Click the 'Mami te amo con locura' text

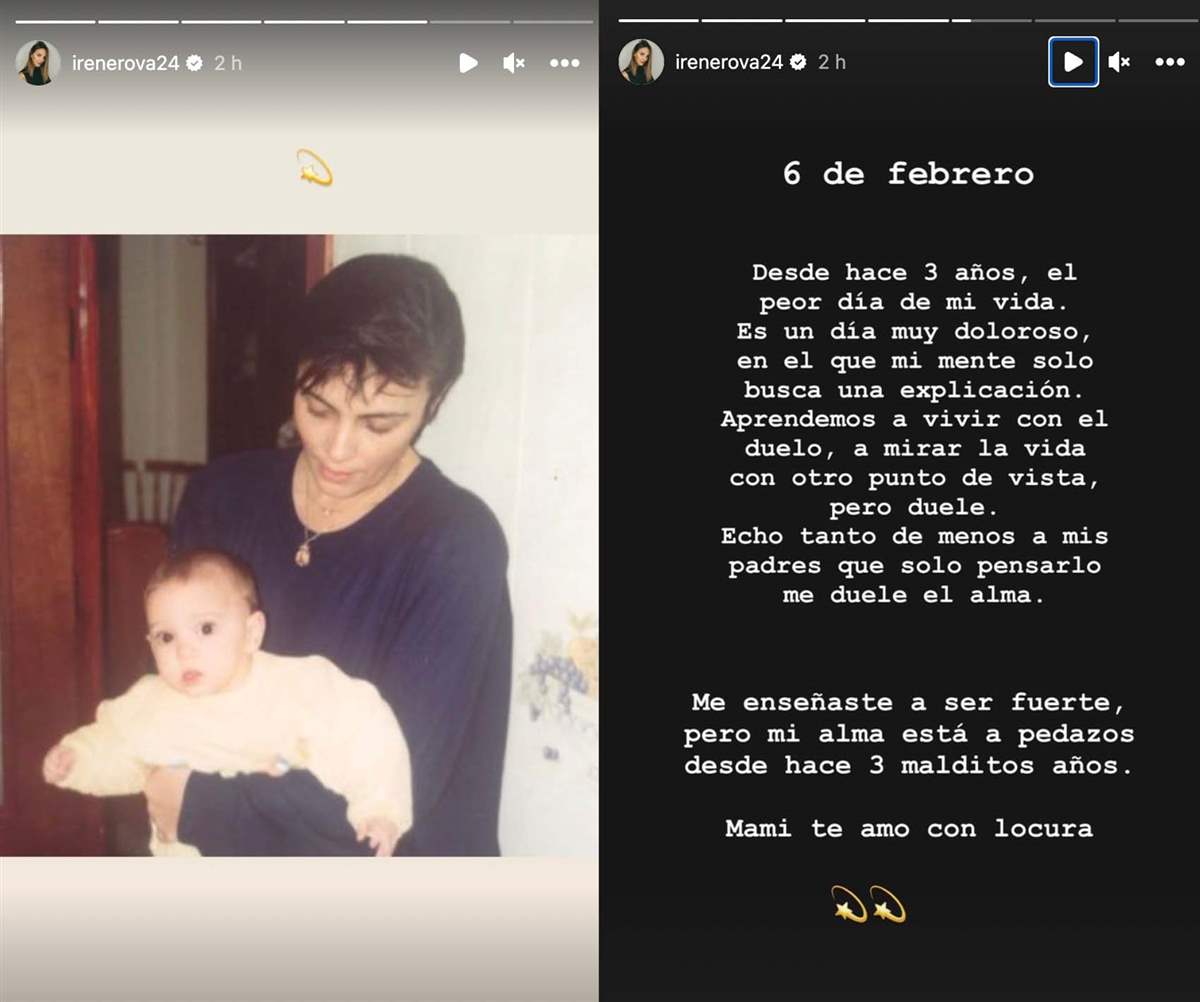(x=908, y=829)
